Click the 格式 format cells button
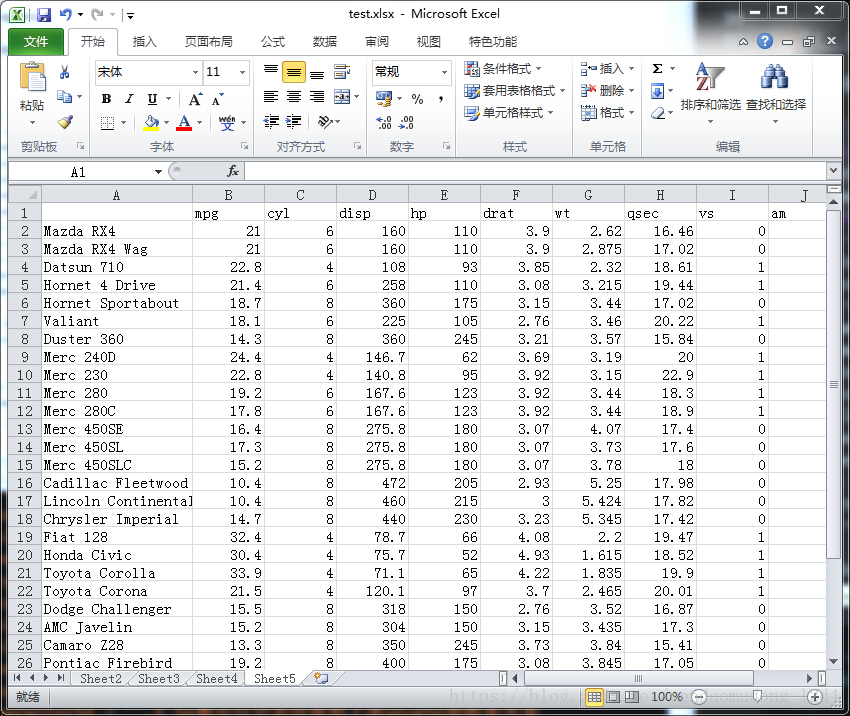 (x=607, y=113)
